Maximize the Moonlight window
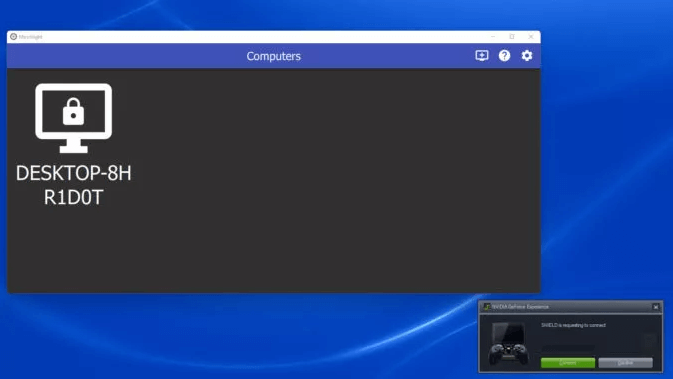This screenshot has width=673, height=379. pos(512,36)
